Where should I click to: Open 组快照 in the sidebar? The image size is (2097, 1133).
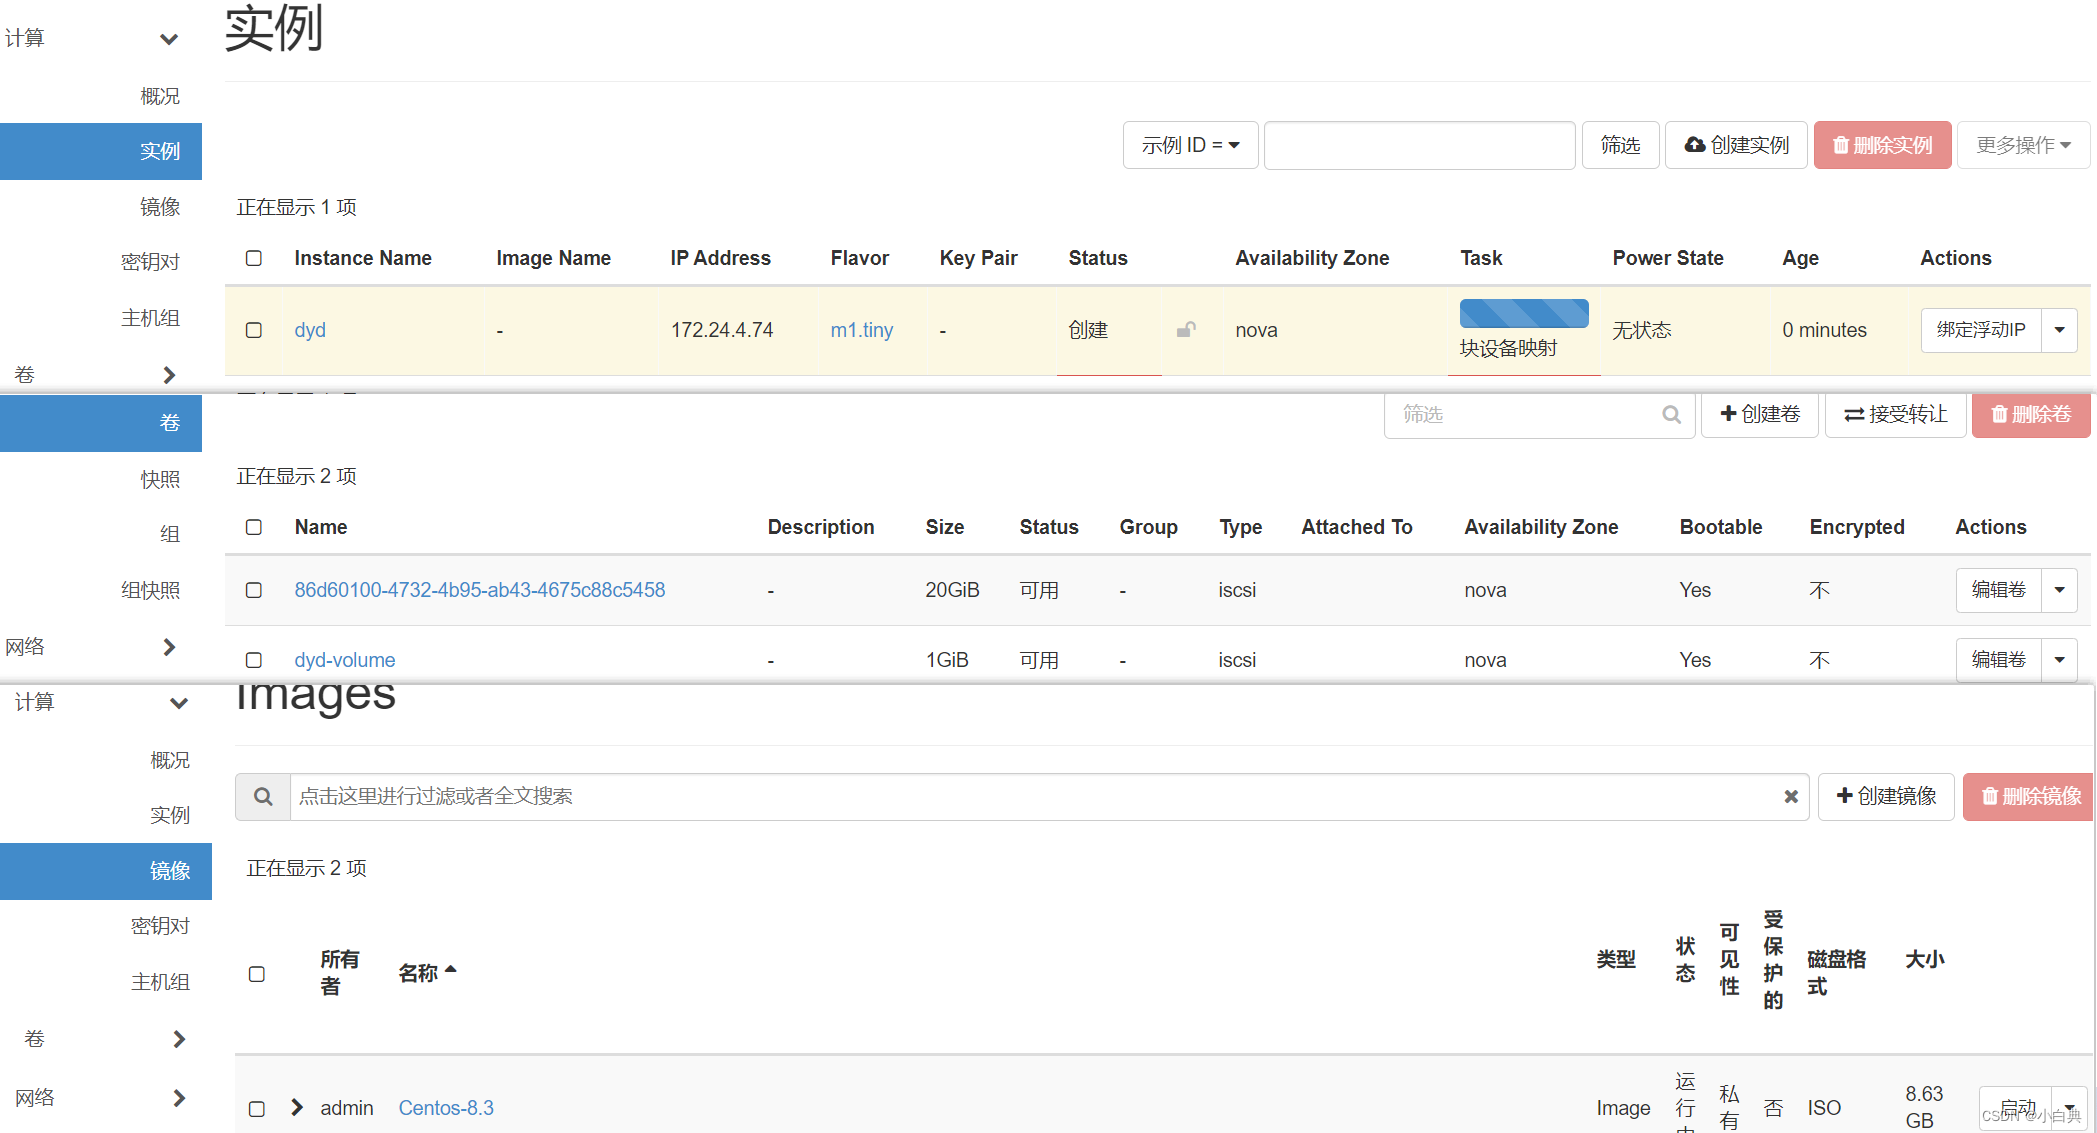click(150, 590)
